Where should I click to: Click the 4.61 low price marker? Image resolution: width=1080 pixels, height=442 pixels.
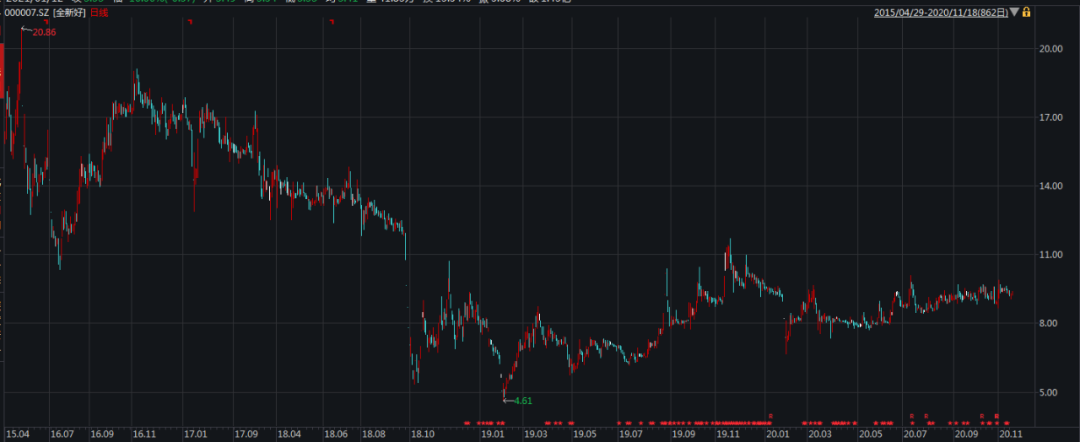[523, 401]
